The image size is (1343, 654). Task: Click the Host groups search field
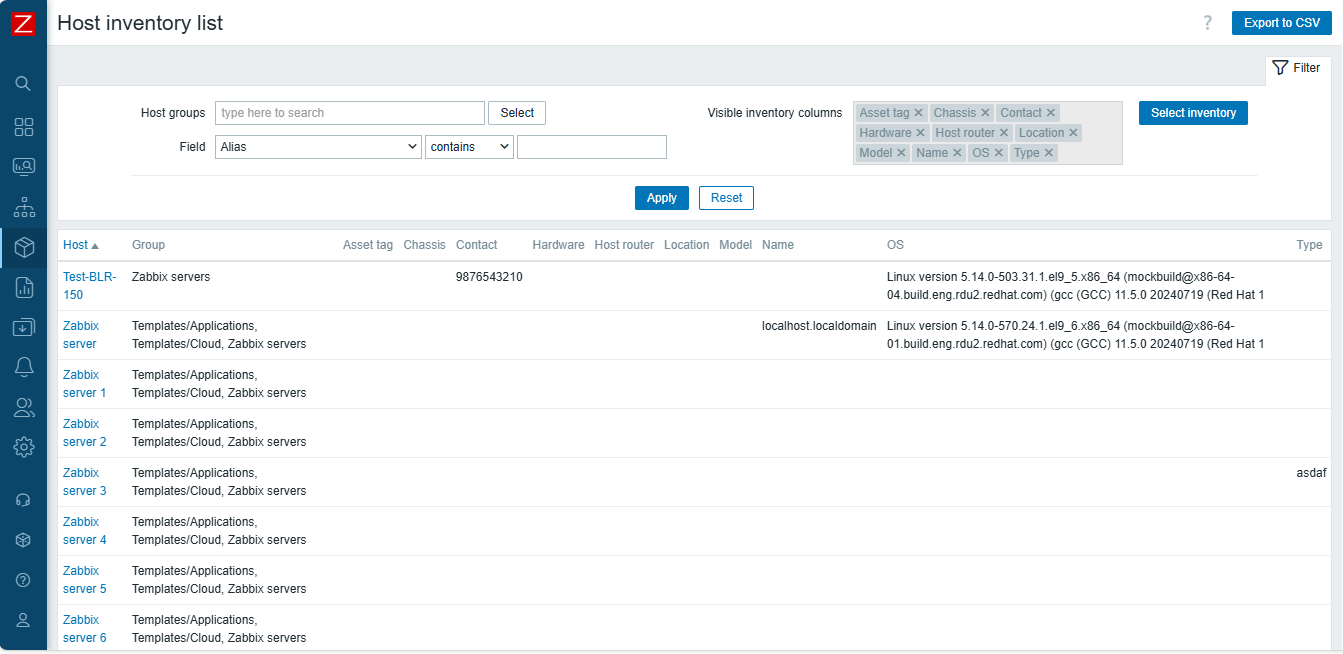point(349,113)
